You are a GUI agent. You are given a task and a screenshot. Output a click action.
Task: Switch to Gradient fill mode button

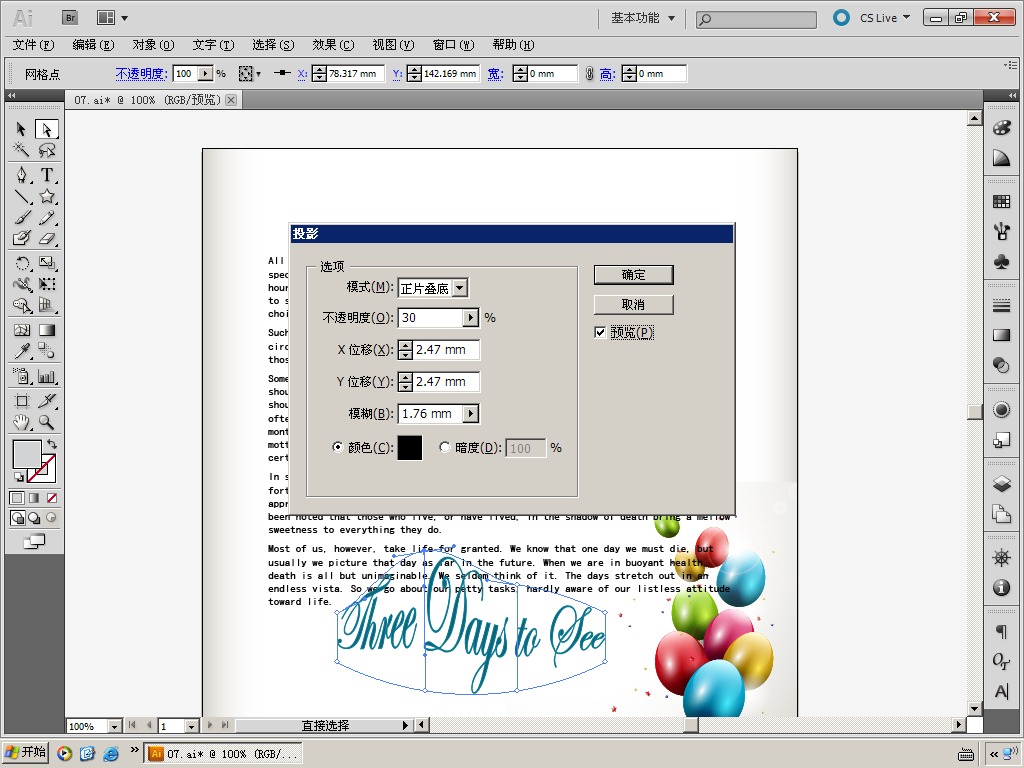(x=34, y=498)
